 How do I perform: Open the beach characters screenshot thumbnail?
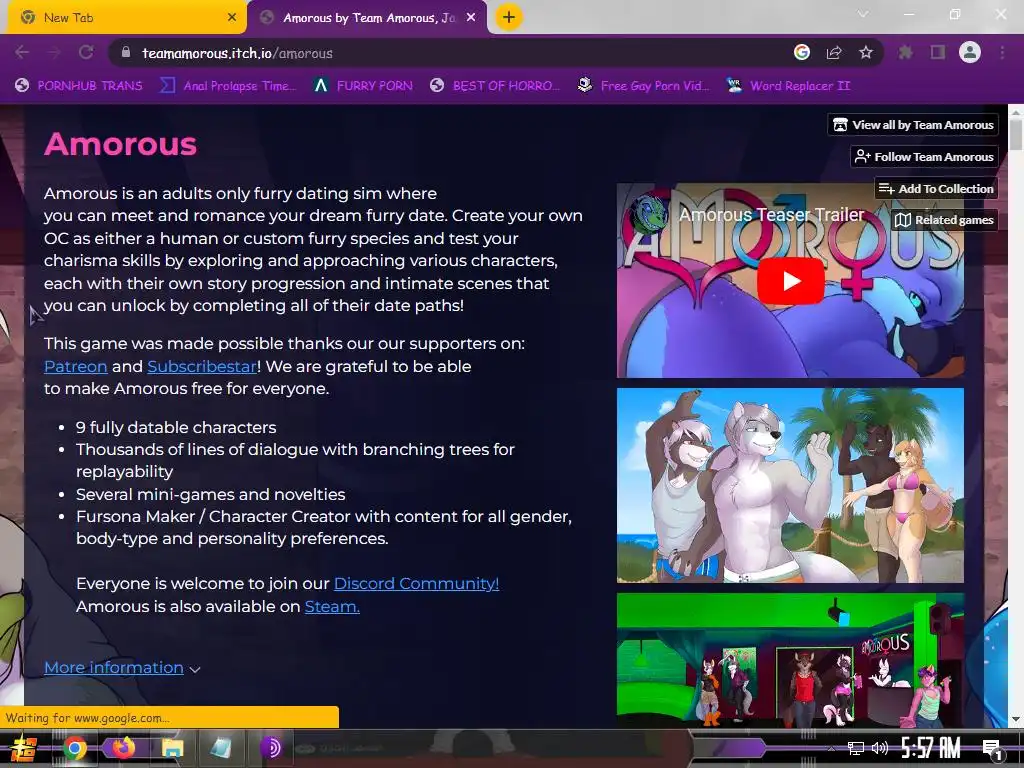(x=790, y=485)
